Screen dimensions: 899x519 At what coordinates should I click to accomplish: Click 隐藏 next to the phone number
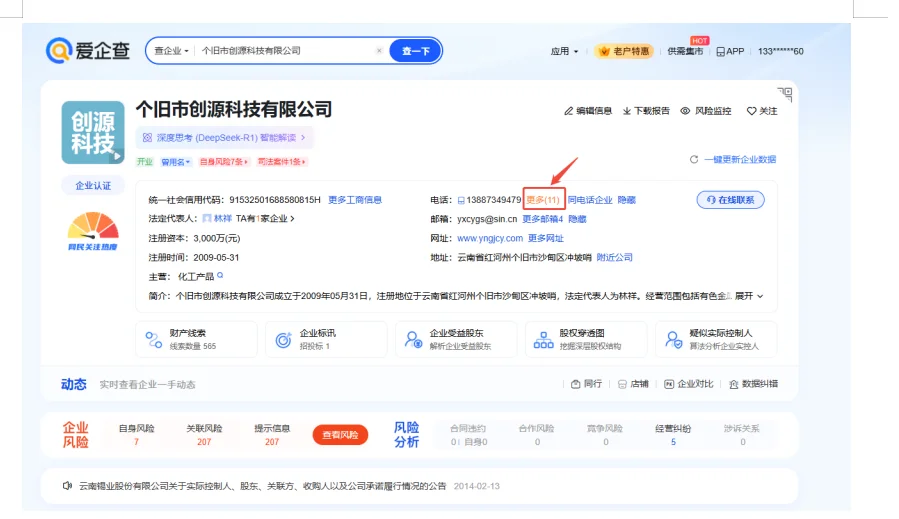pyautogui.click(x=627, y=200)
